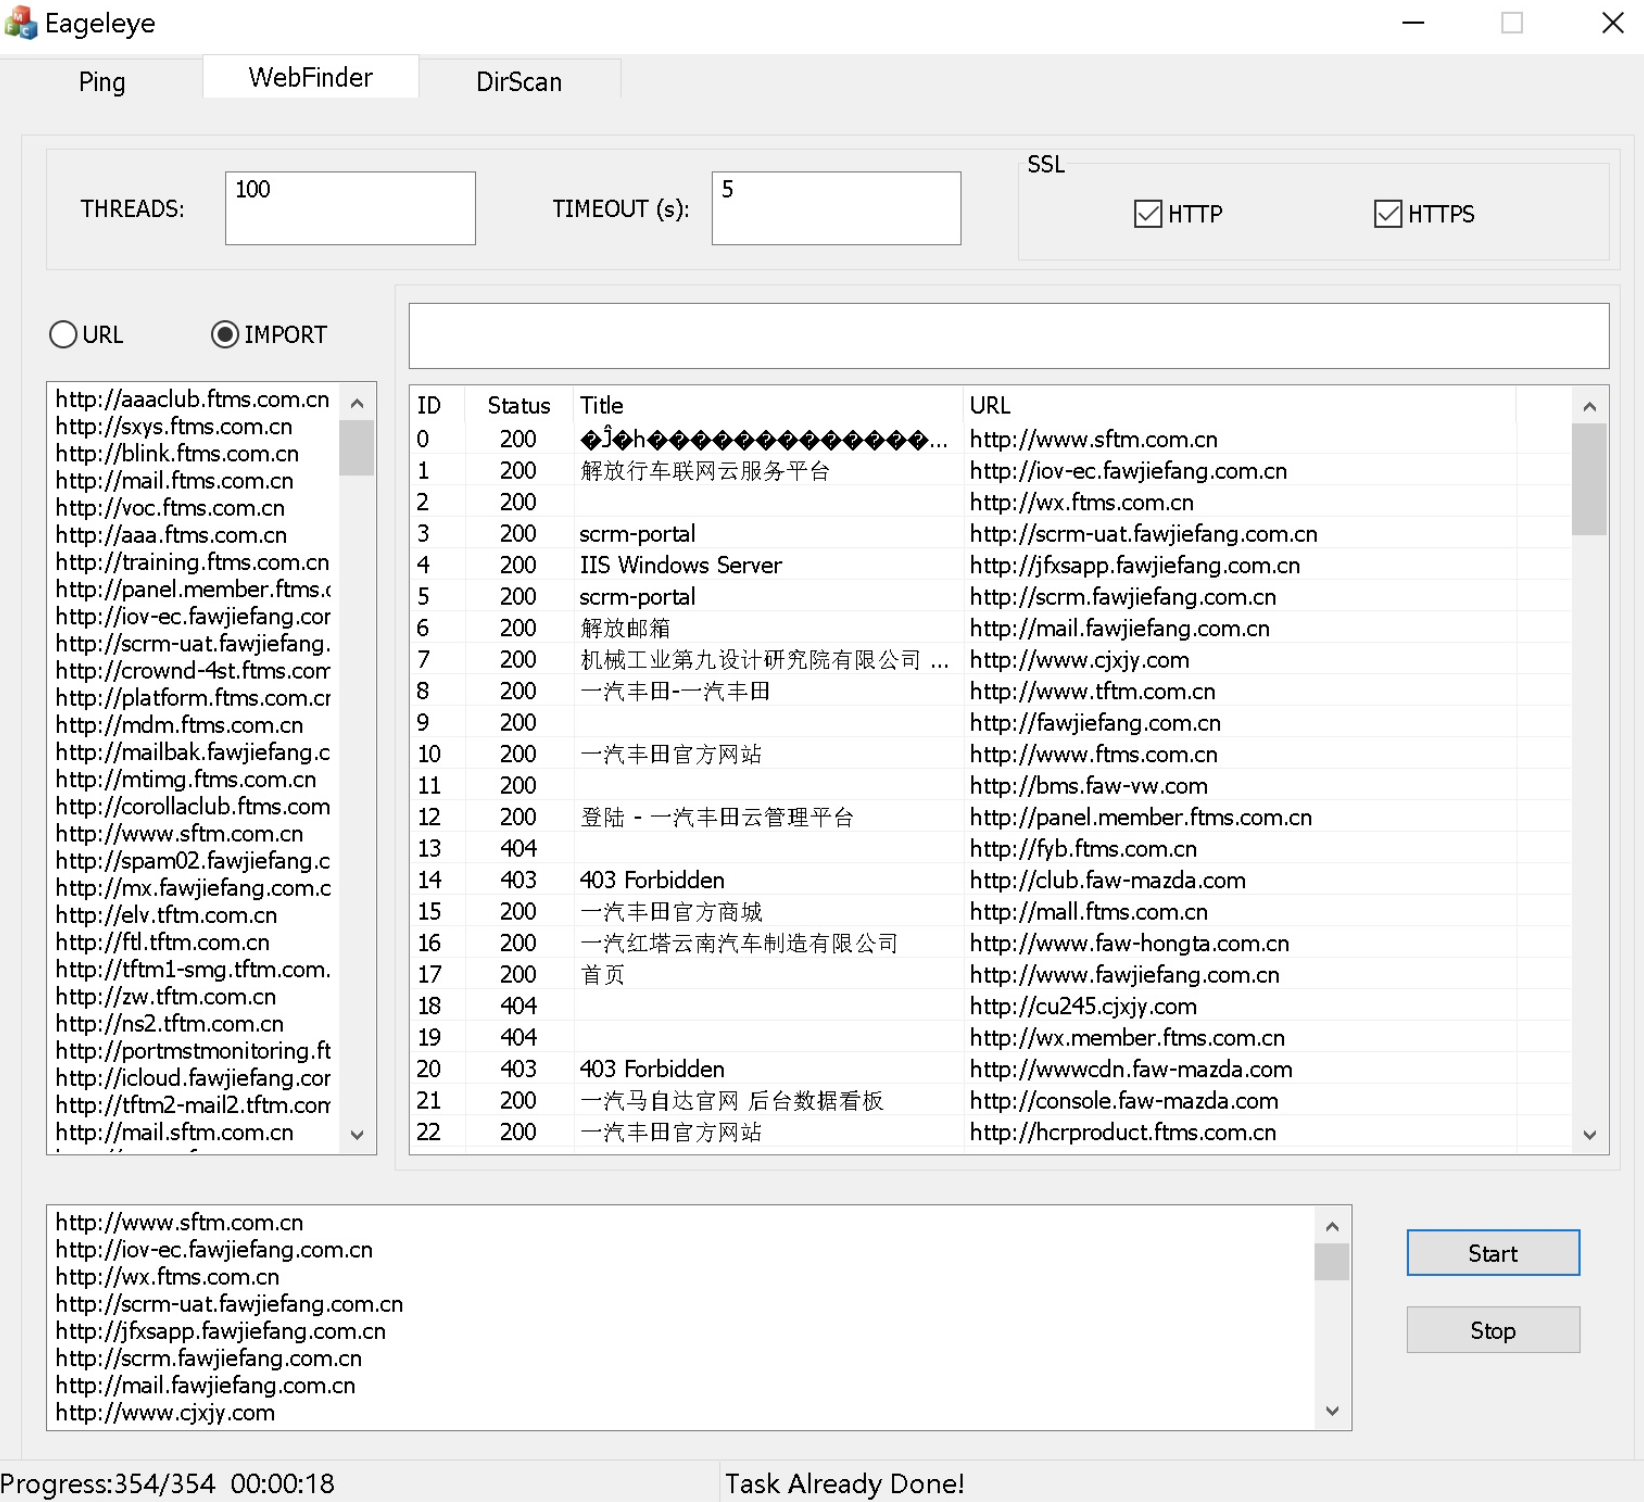Viewport: 1644px width, 1502px height.
Task: Switch to the Ping tab
Action: pyautogui.click(x=102, y=81)
